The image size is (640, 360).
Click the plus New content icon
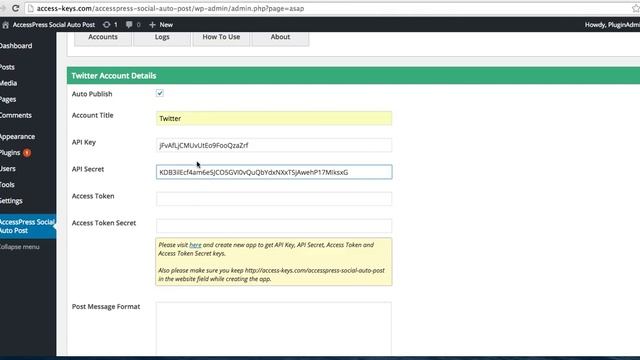[x=152, y=25]
